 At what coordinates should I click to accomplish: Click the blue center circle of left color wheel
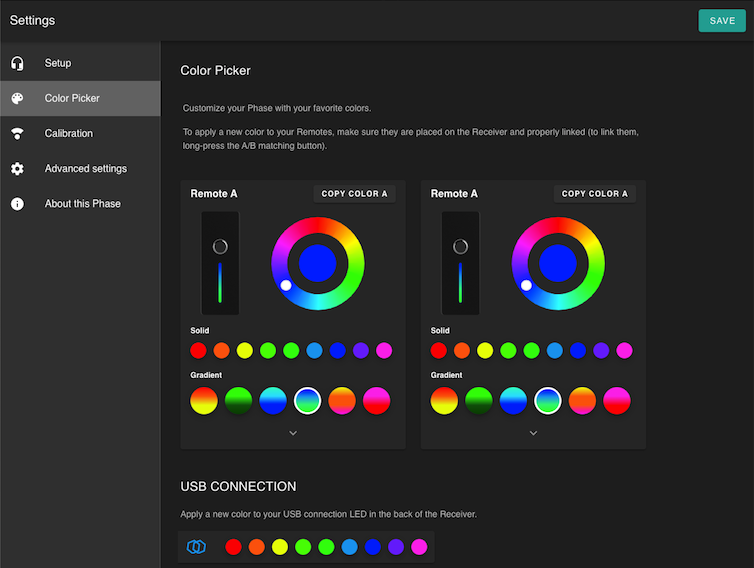click(x=317, y=263)
